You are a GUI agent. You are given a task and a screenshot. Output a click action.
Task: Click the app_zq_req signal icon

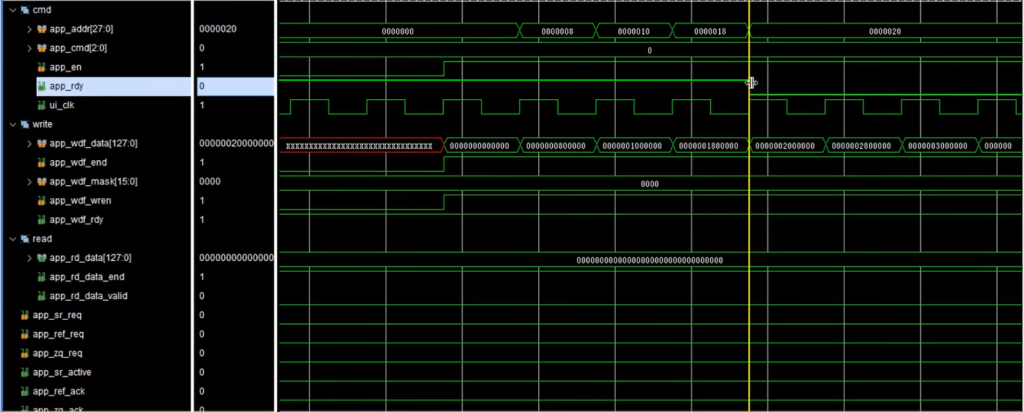click(25, 353)
